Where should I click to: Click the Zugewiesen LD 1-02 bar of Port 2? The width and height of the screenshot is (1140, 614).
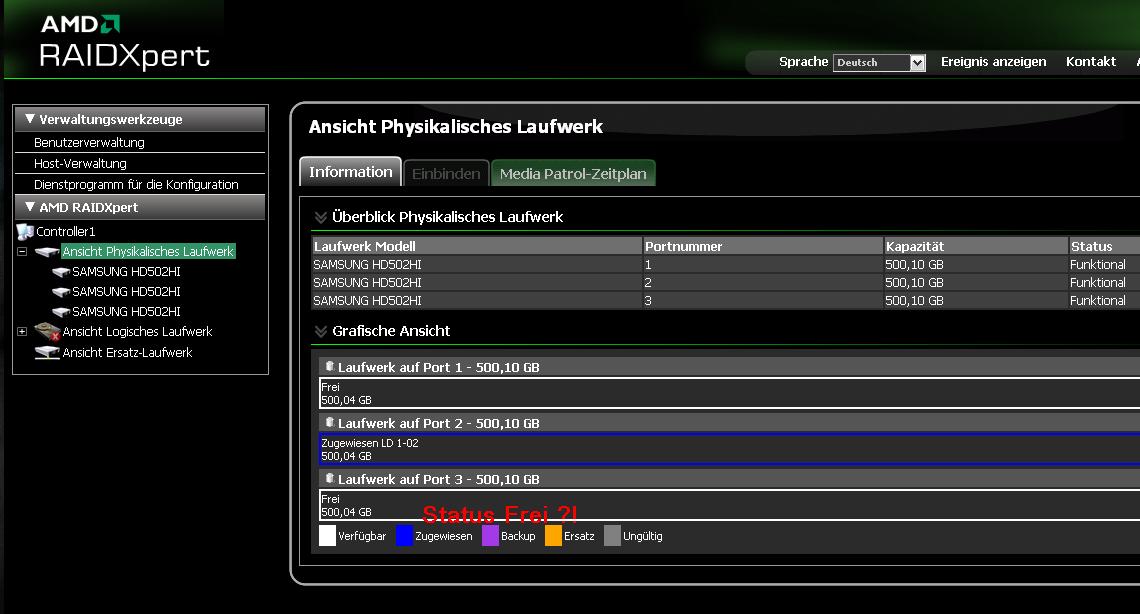coord(729,449)
